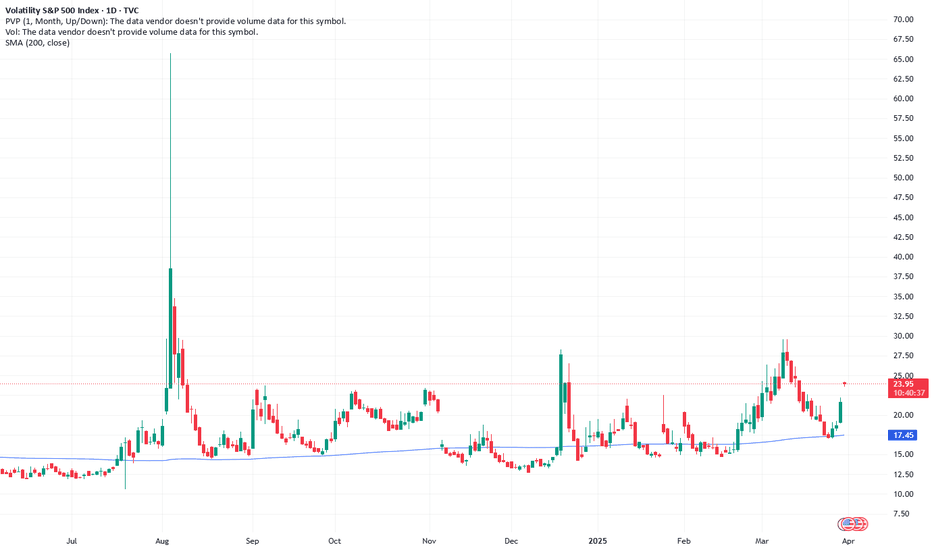The height and width of the screenshot is (550, 932).
Task: Click the 10:40:37 bar countdown timer
Action: (908, 393)
